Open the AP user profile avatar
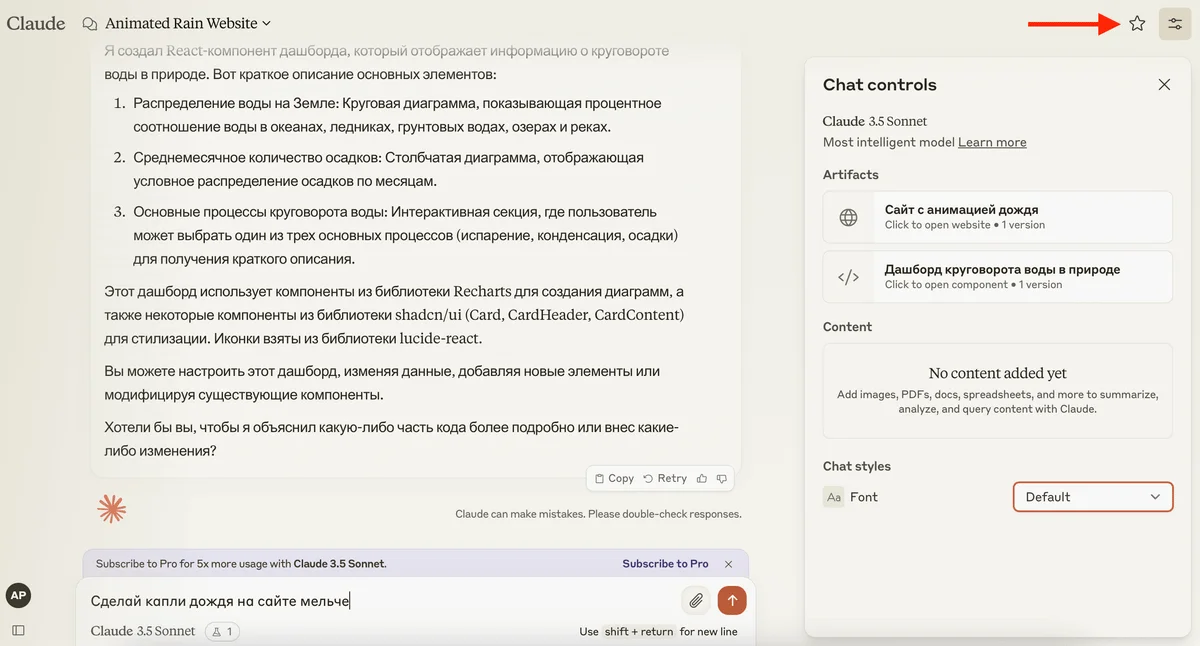Image resolution: width=1200 pixels, height=646 pixels. click(x=18, y=595)
